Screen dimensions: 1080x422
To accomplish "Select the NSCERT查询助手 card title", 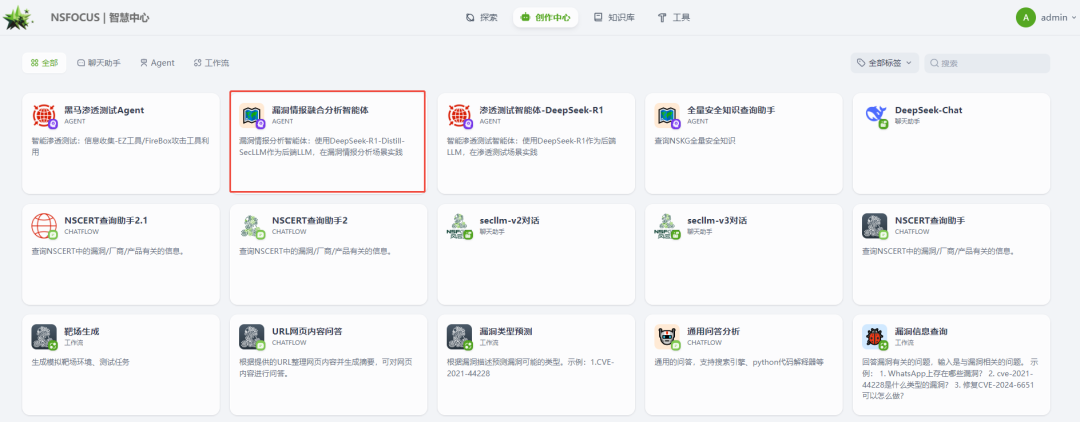I will [930, 220].
